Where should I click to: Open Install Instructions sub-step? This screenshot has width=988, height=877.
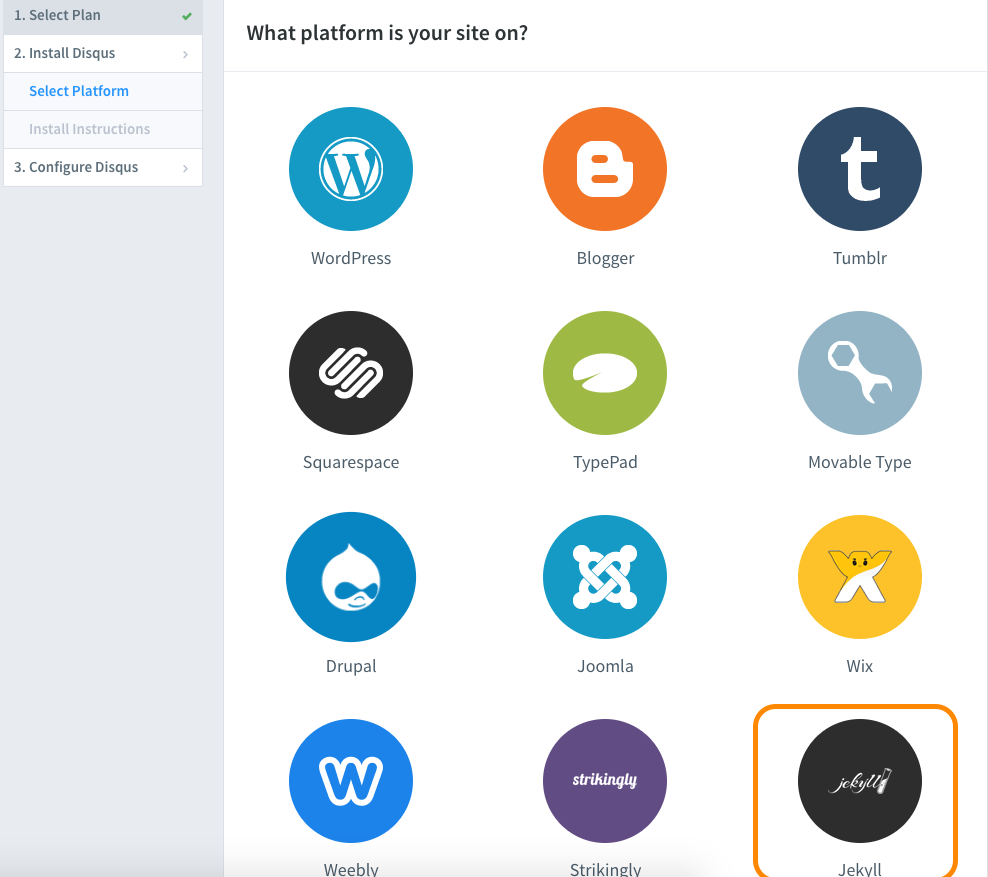coord(103,129)
